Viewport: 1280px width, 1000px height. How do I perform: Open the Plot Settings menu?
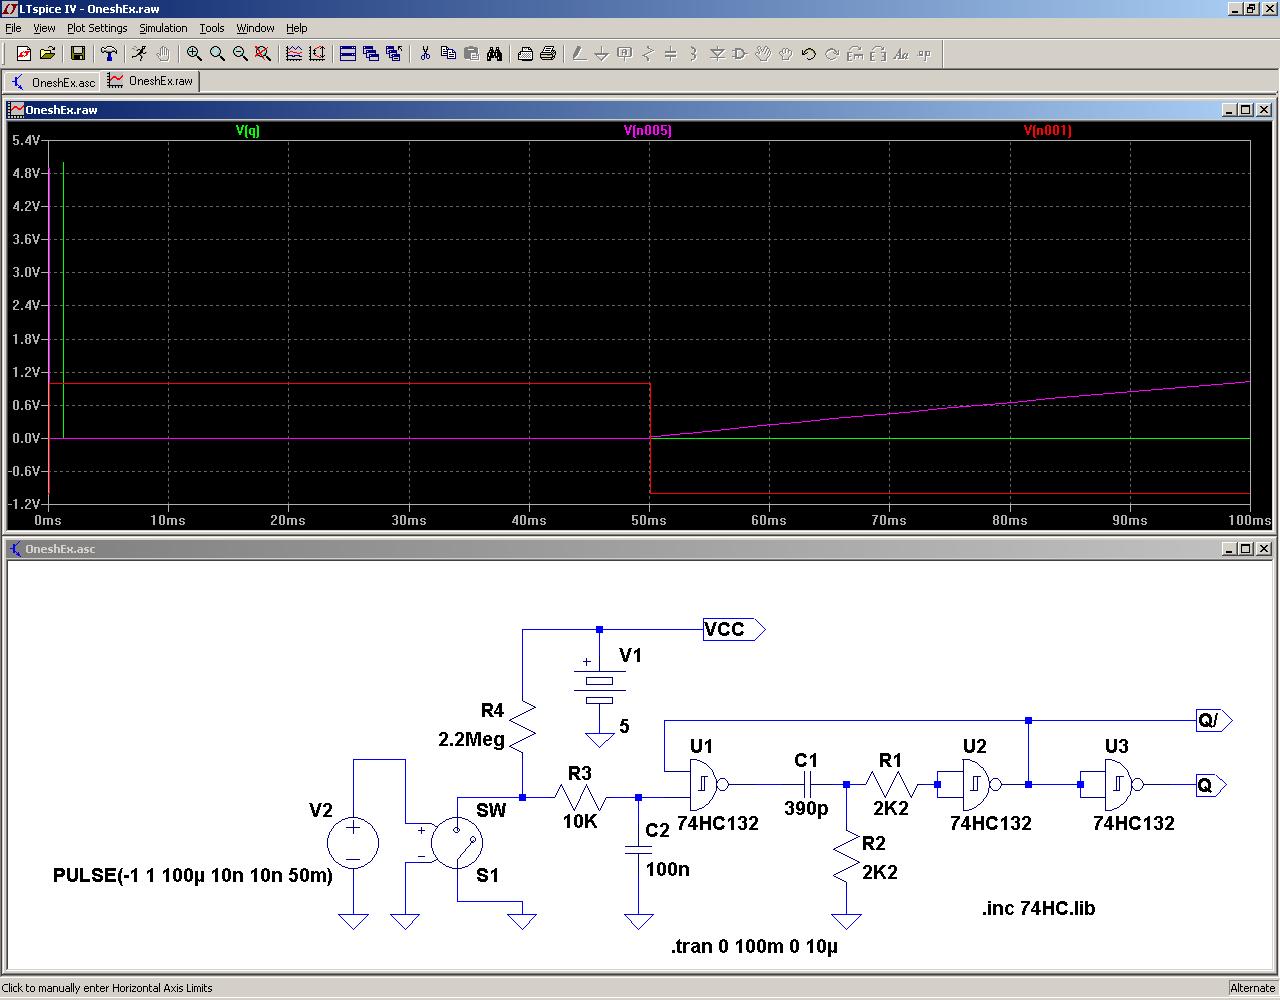pyautogui.click(x=97, y=28)
